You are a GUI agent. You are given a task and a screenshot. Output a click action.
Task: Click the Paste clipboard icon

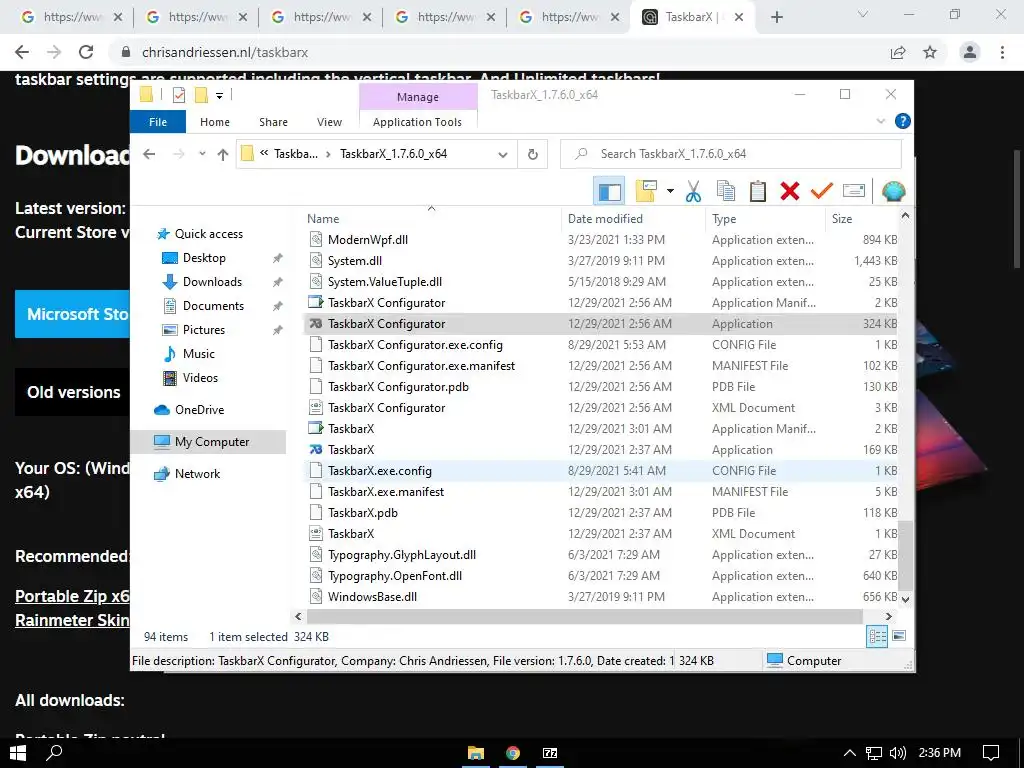[x=758, y=191]
